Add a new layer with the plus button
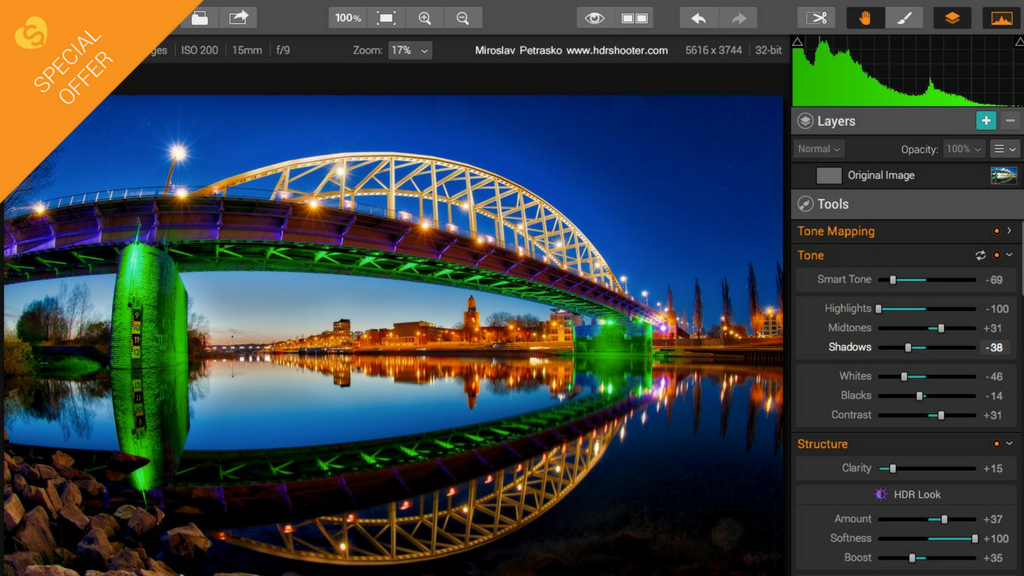1024x576 pixels. pyautogui.click(x=986, y=120)
